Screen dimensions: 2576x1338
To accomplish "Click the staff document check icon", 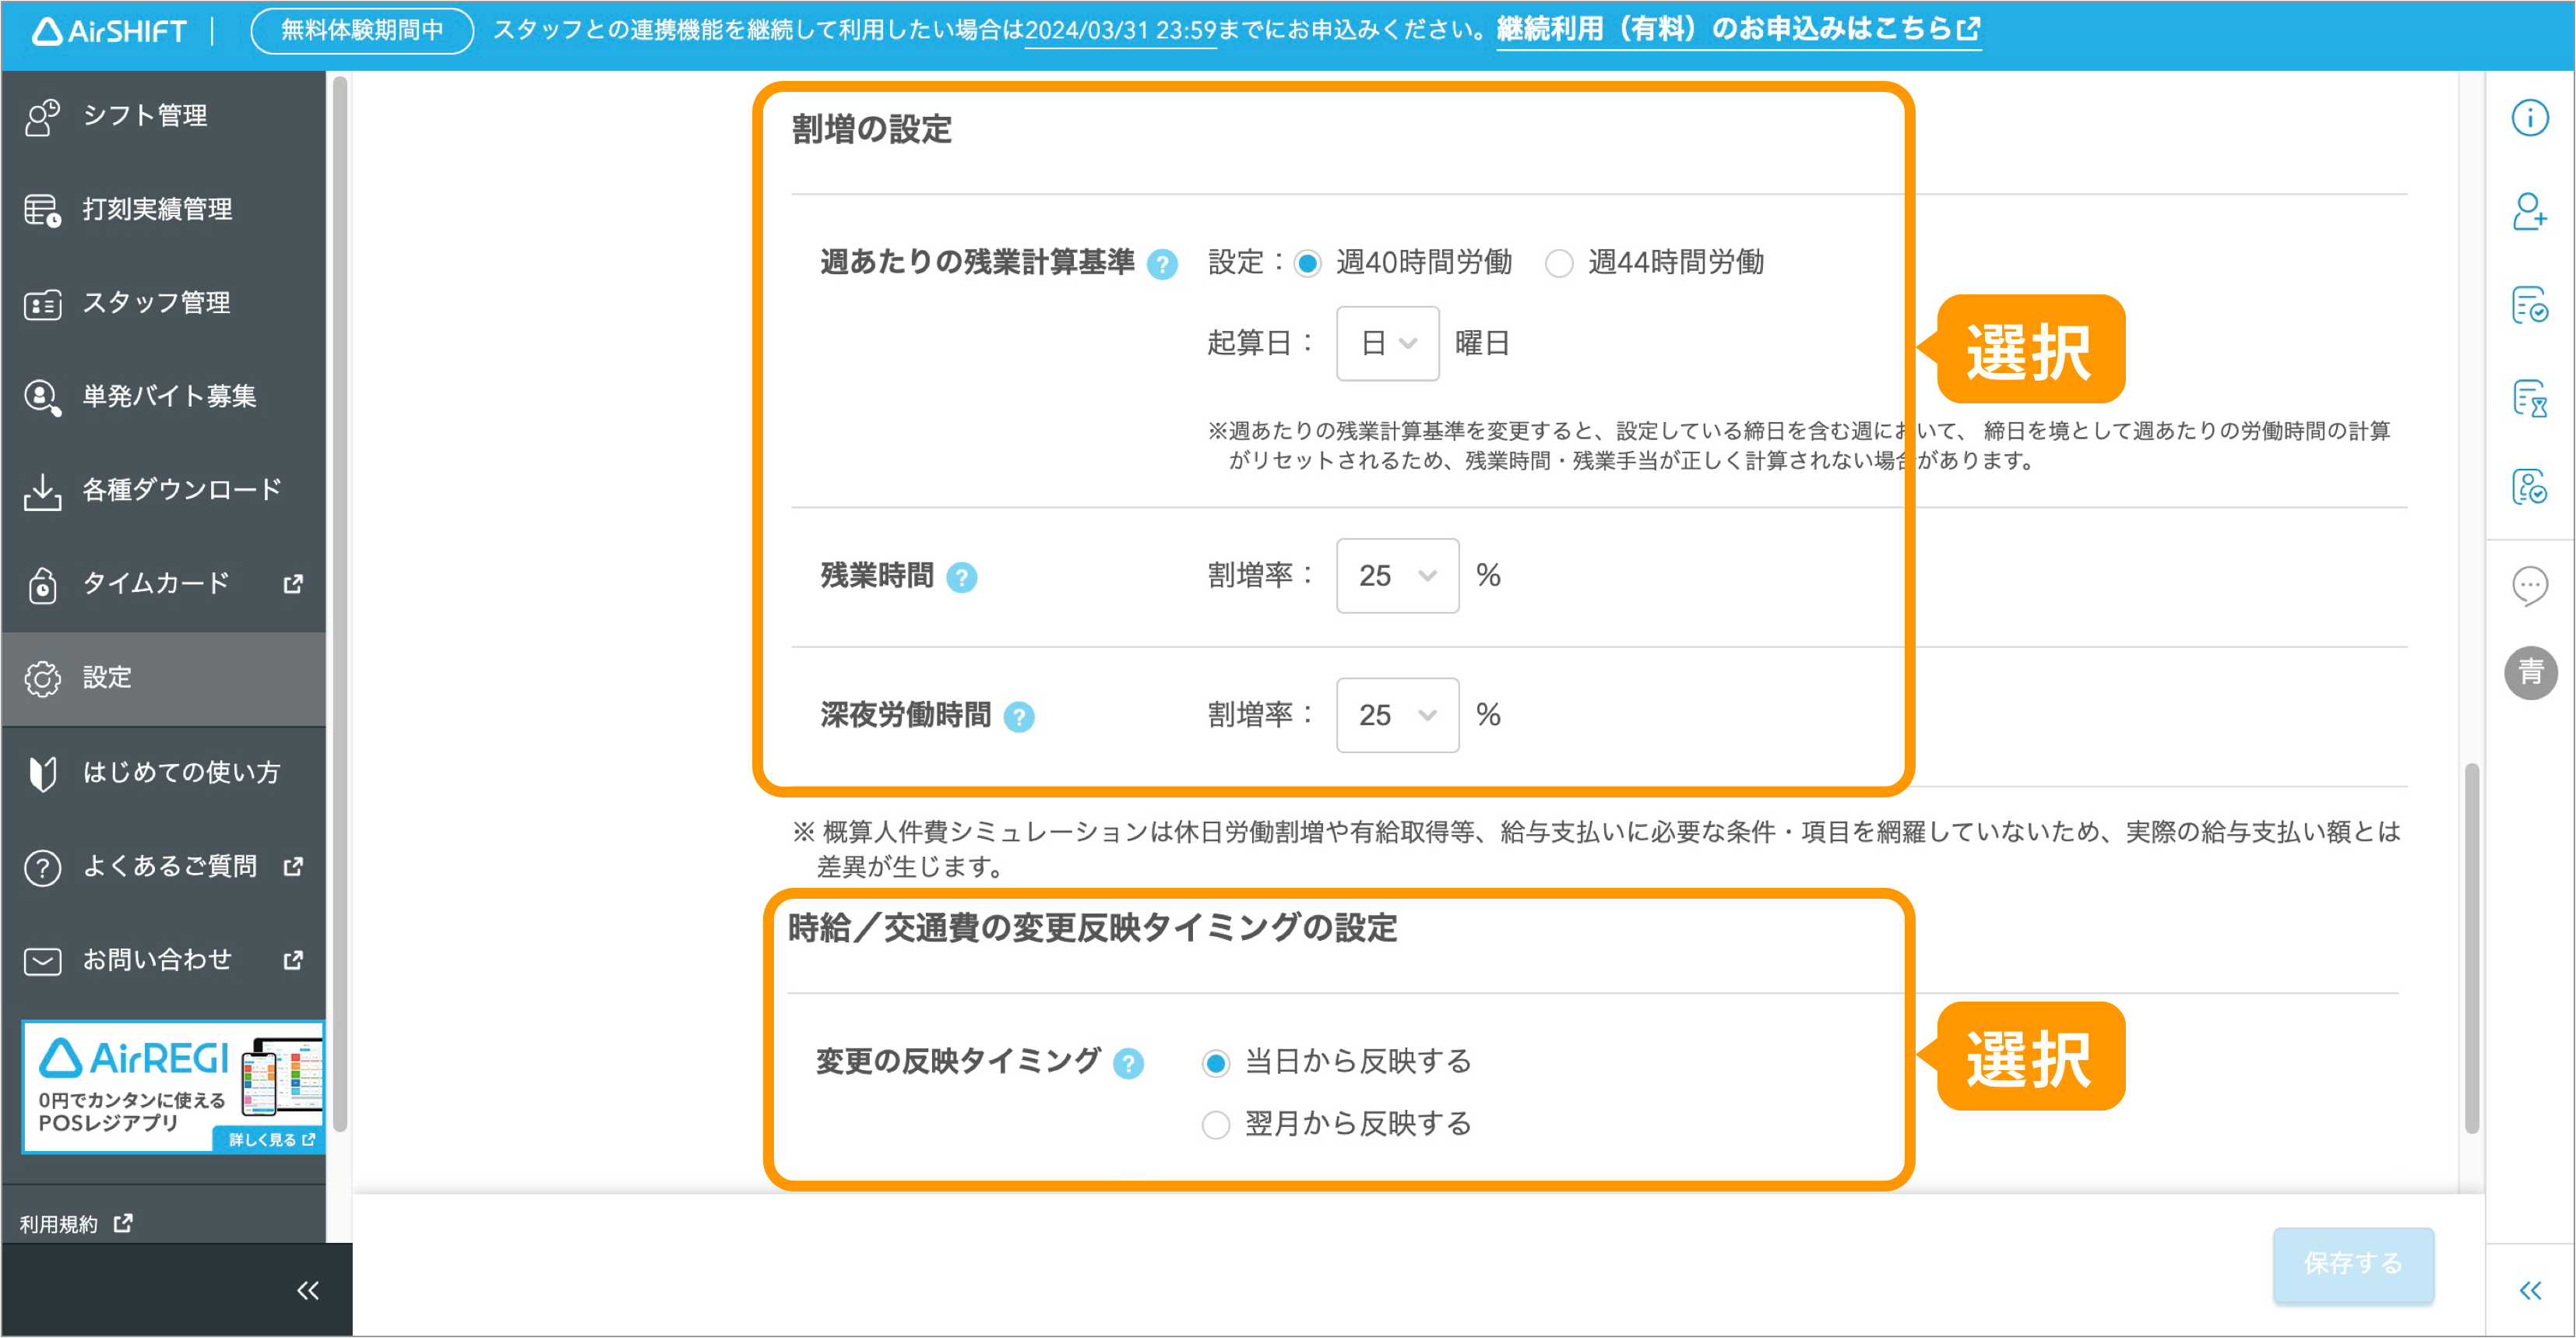I will pos(2530,486).
